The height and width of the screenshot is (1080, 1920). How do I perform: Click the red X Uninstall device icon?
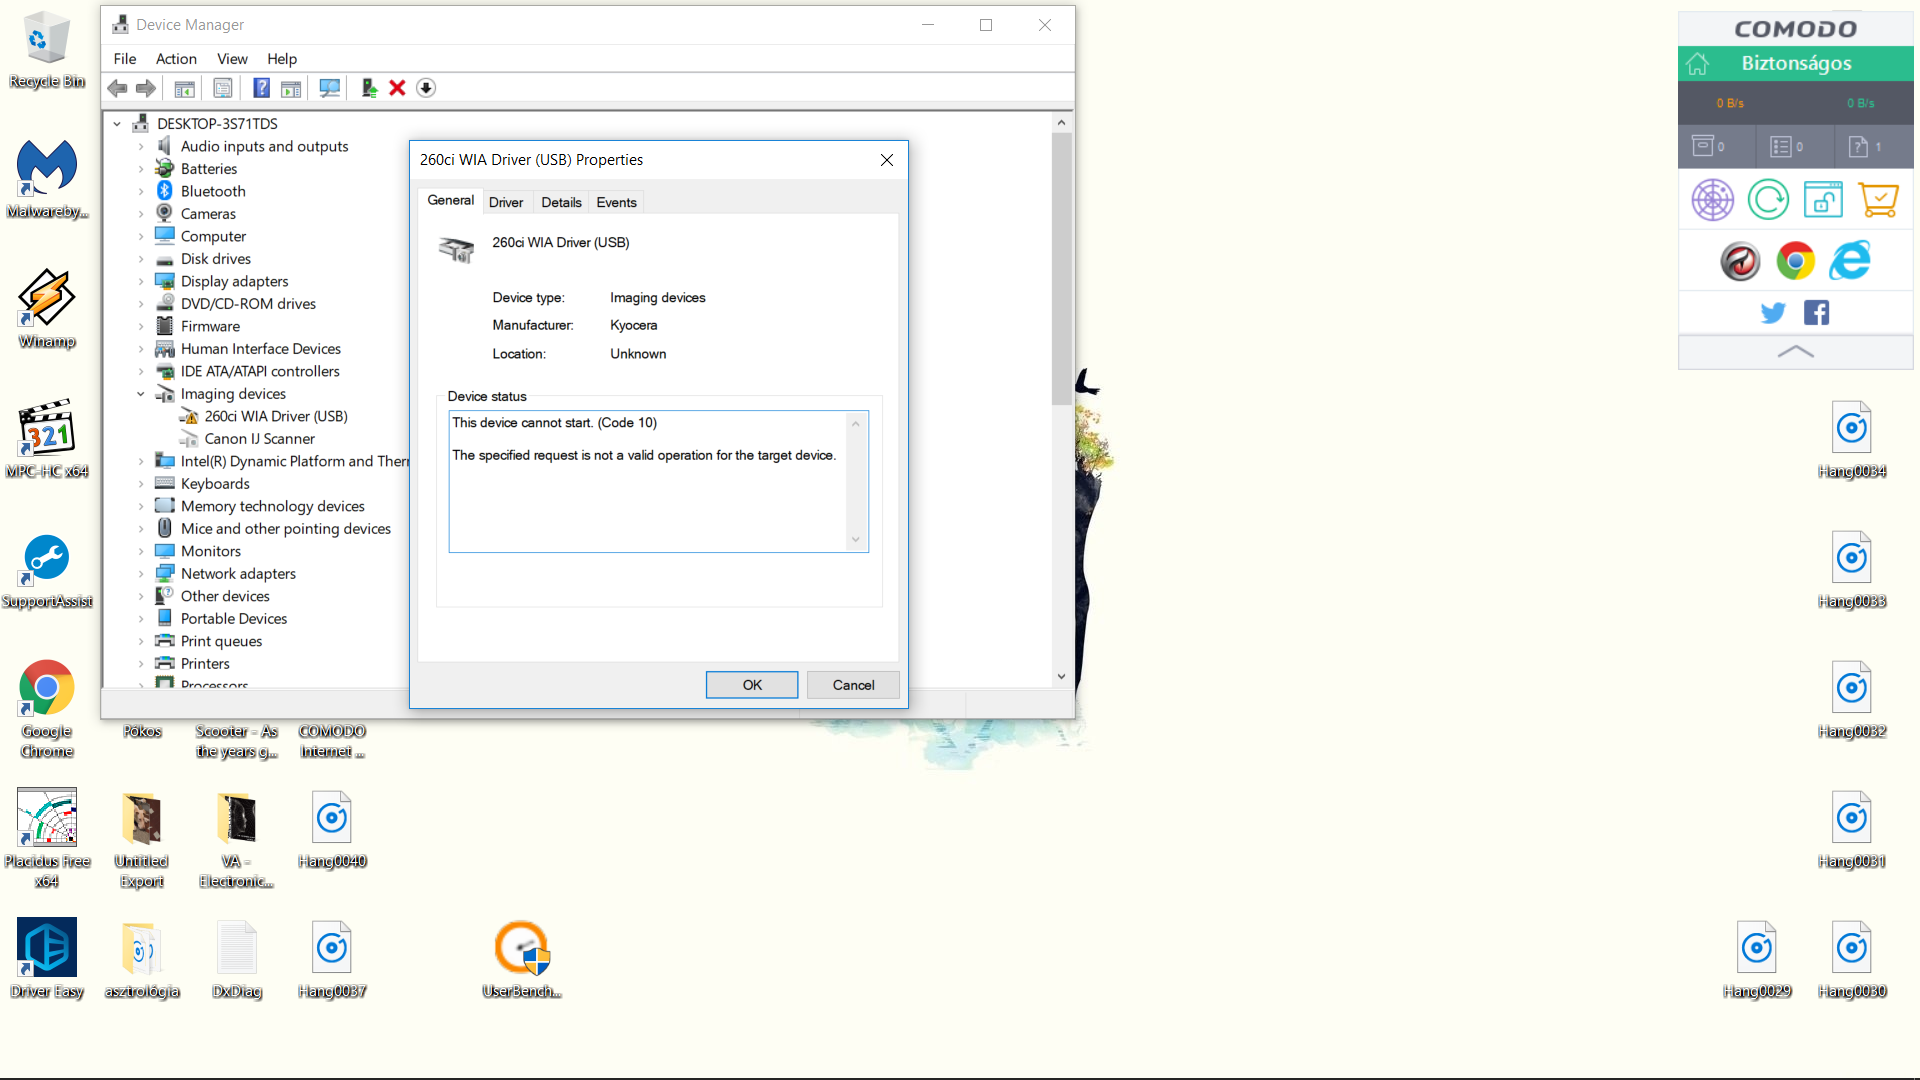[x=397, y=88]
